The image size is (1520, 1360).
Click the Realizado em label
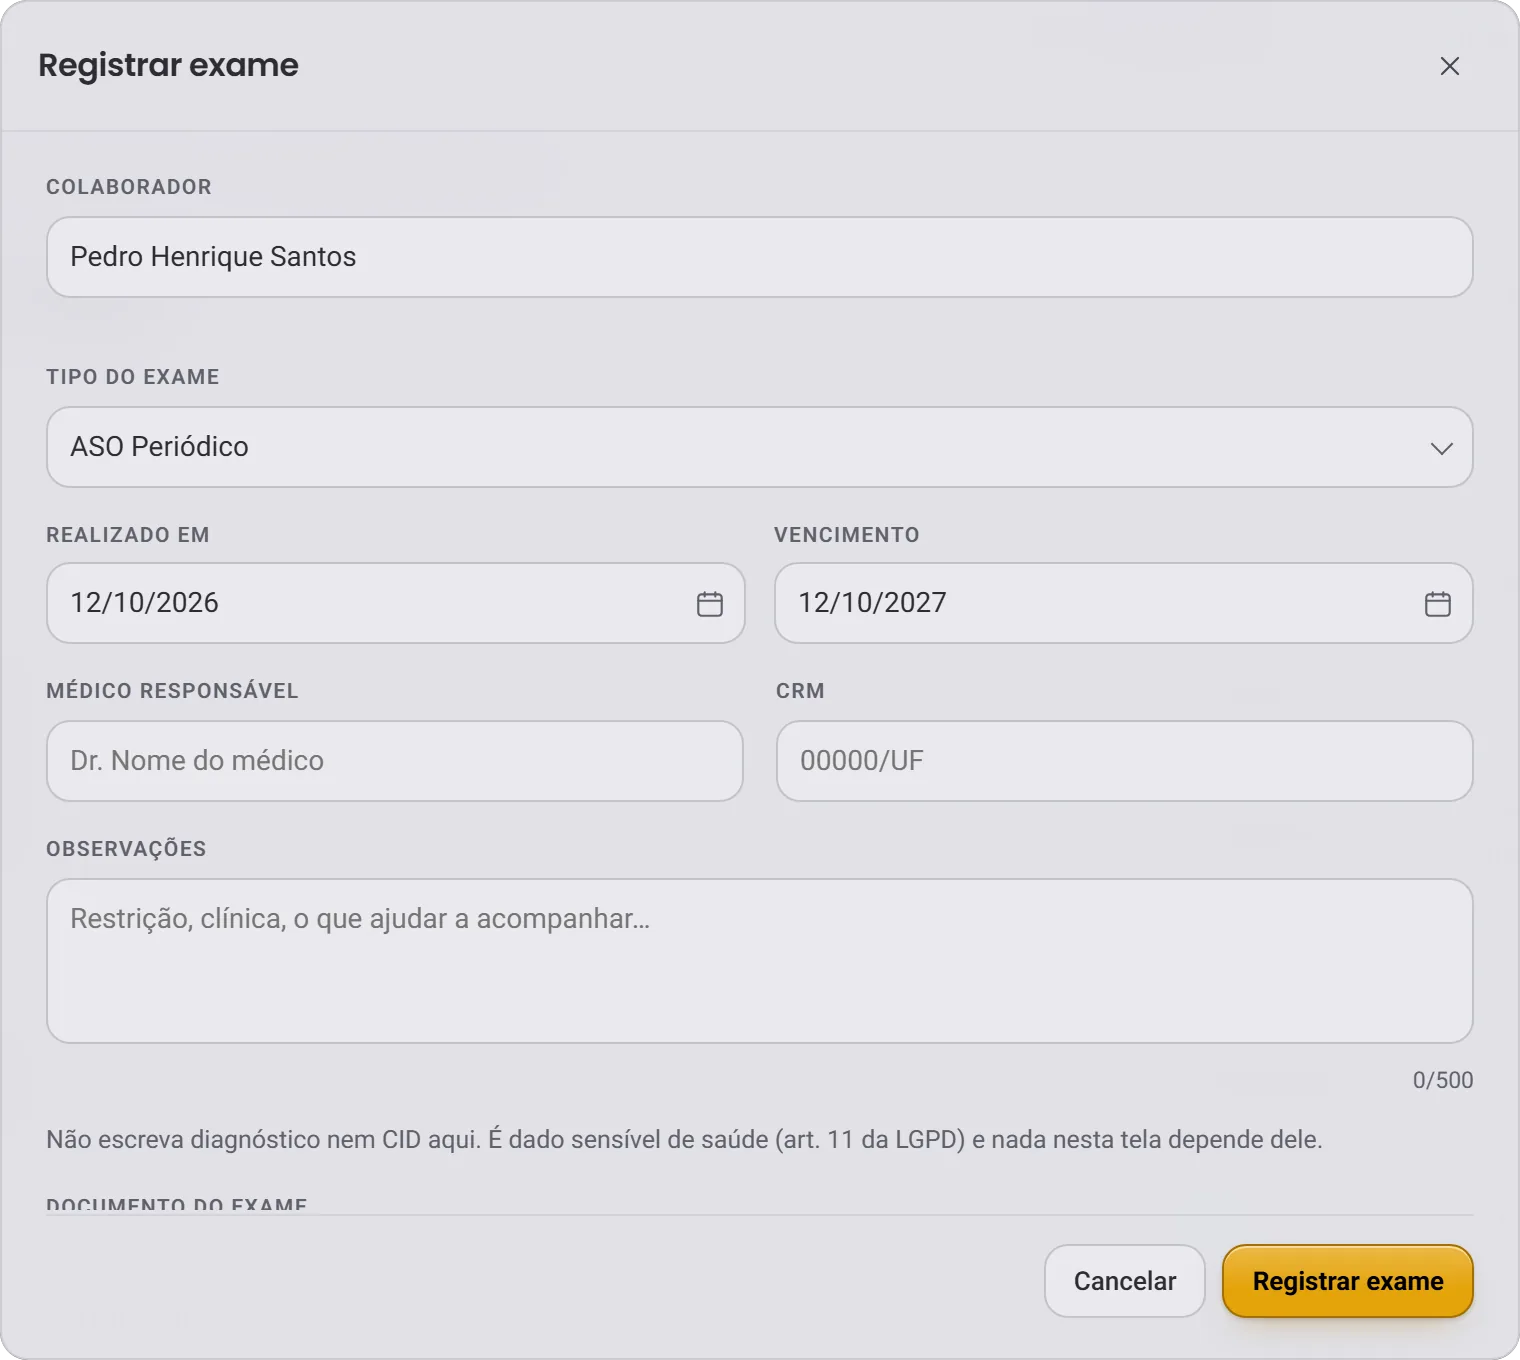click(128, 535)
